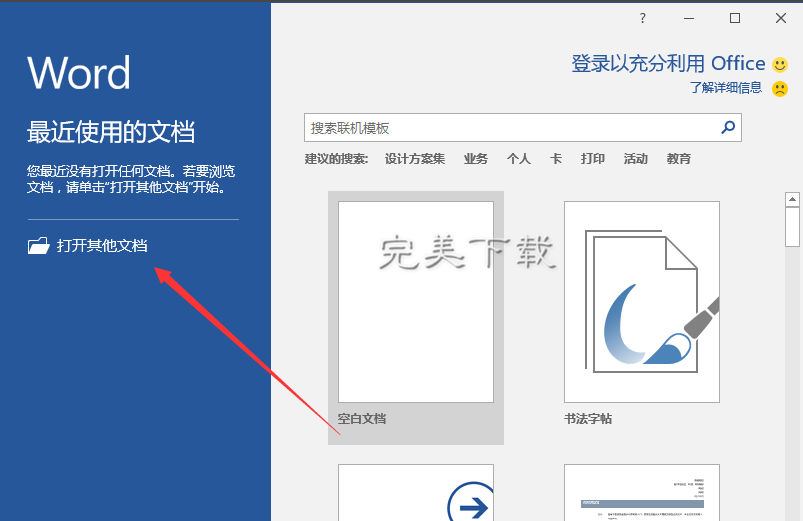Open the letter template with blue banner
Image resolution: width=803 pixels, height=521 pixels.
(642, 493)
